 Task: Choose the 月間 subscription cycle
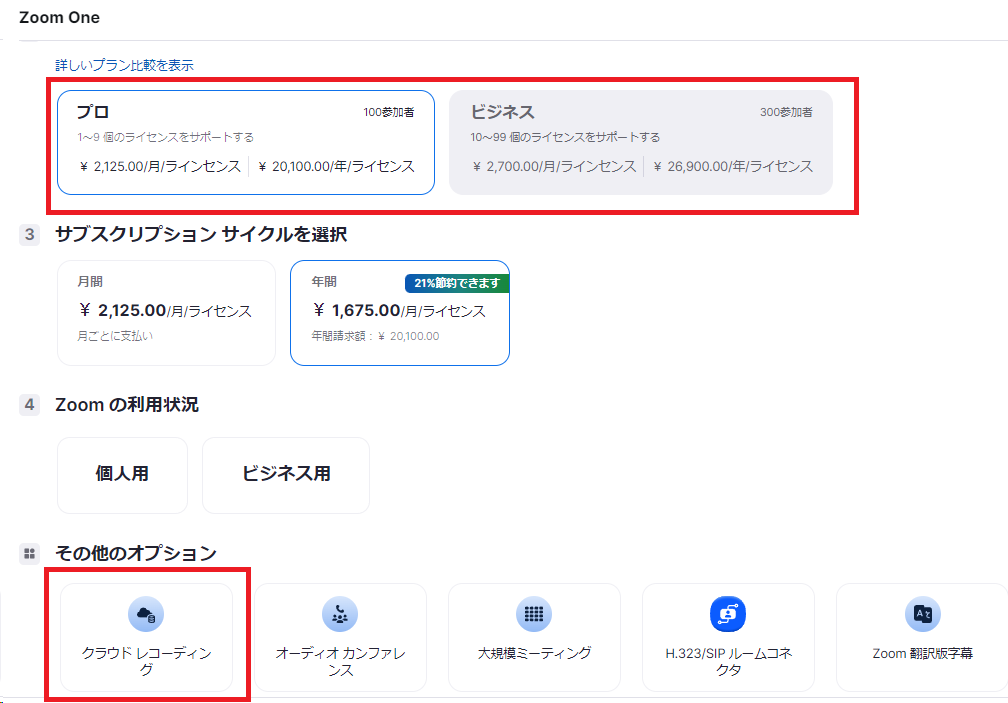[x=166, y=313]
